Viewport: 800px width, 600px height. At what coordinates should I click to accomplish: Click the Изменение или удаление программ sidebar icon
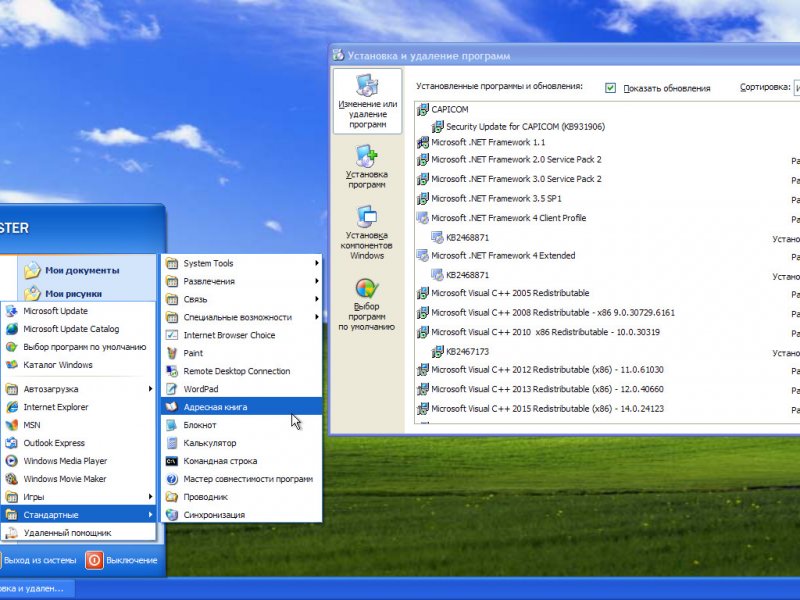click(367, 85)
